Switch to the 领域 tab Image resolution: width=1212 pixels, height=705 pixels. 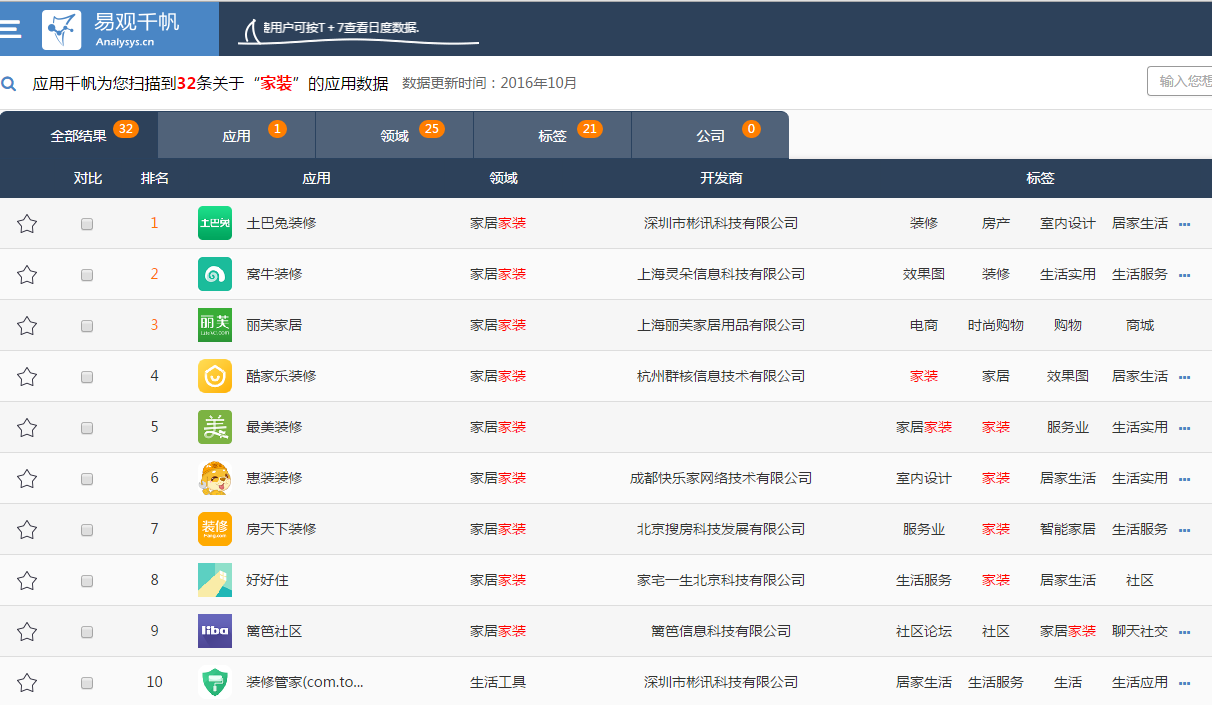pyautogui.click(x=395, y=135)
